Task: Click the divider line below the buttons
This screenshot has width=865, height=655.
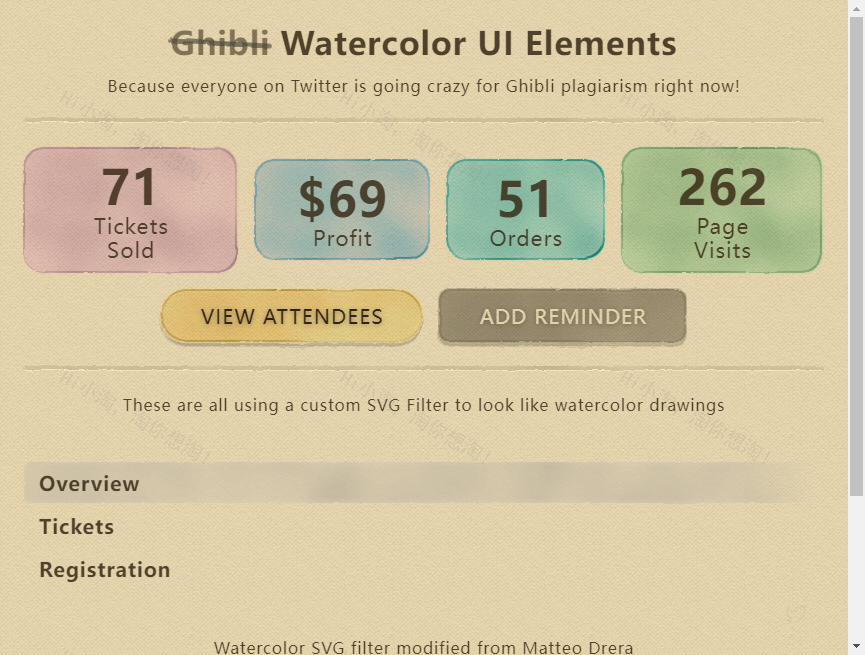Action: point(423,369)
